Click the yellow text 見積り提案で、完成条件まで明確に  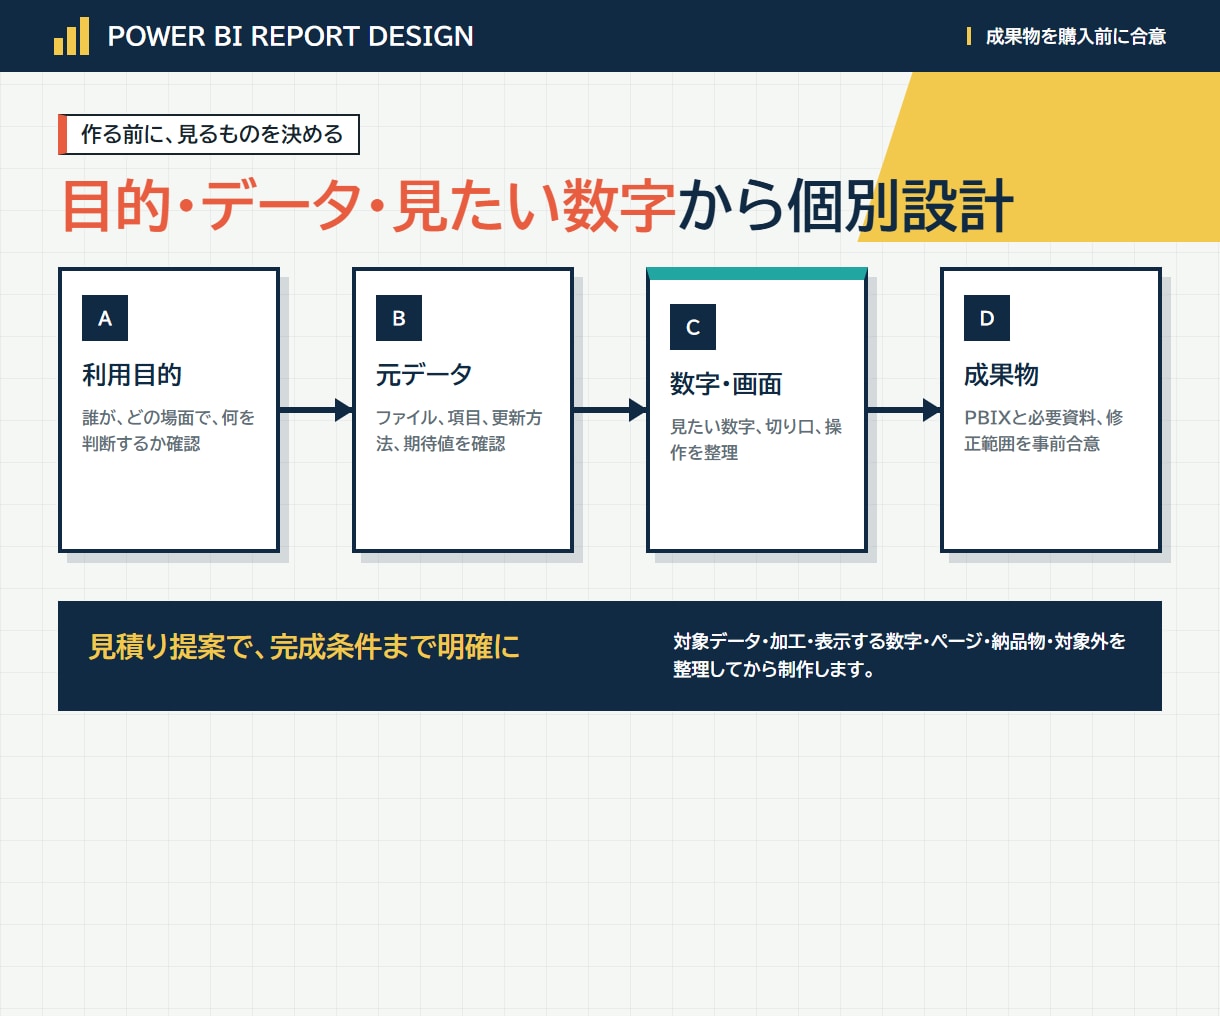click(305, 647)
